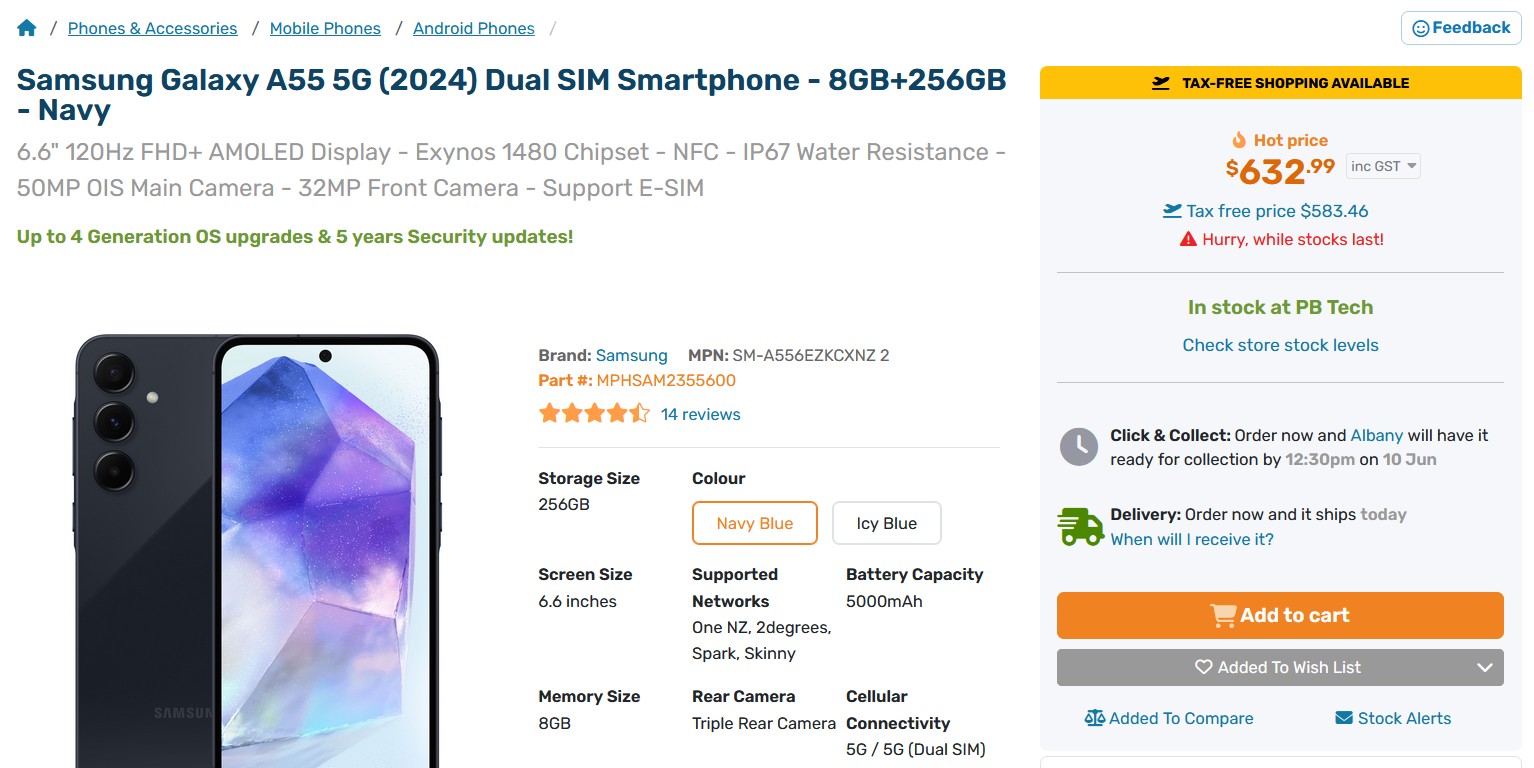
Task: Click the tax free plane icon
Action: pos(1172,211)
